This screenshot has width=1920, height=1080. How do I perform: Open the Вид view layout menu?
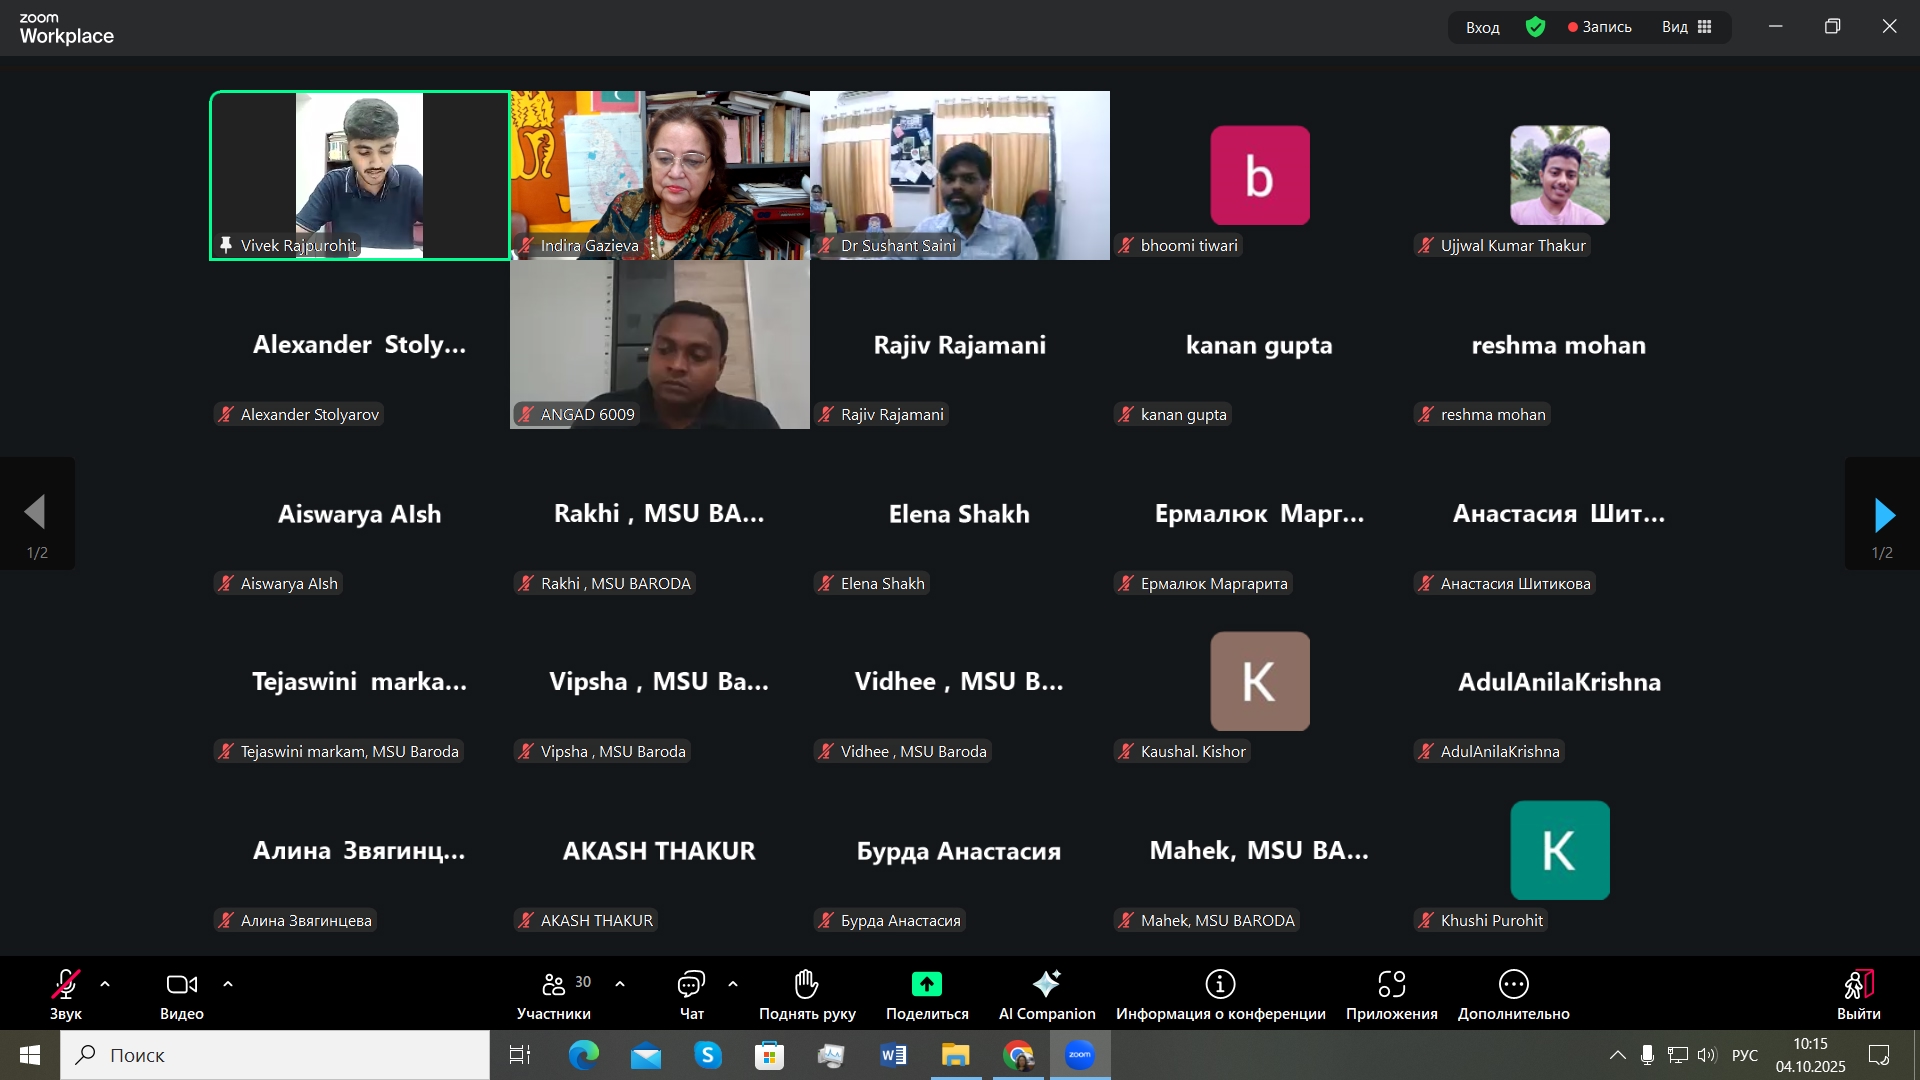click(1687, 27)
